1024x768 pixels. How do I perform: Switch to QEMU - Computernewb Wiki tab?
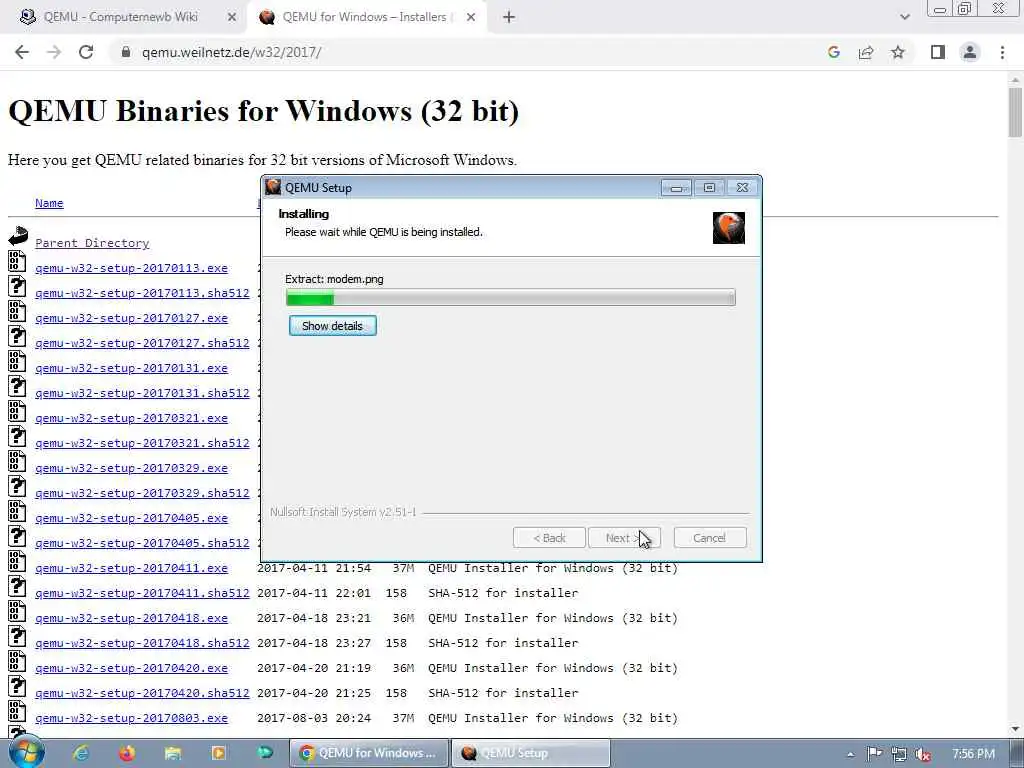(120, 17)
